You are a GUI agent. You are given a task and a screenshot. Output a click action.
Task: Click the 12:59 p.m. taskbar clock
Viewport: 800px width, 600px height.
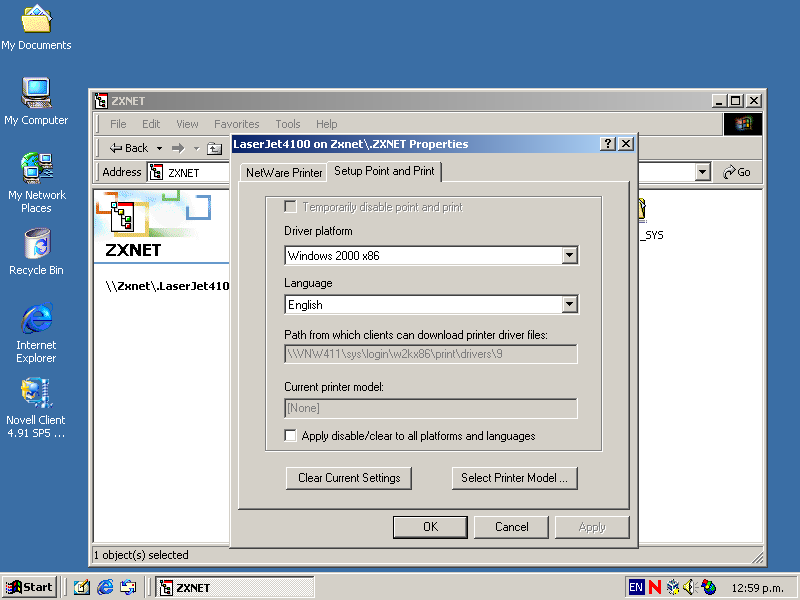tap(757, 588)
